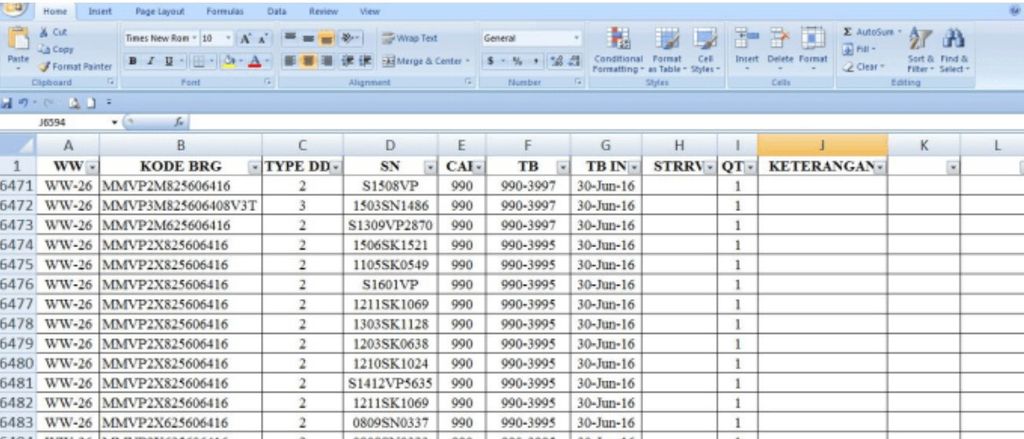This screenshot has width=1024, height=439.
Task: Apply the percent style
Action: pos(517,61)
